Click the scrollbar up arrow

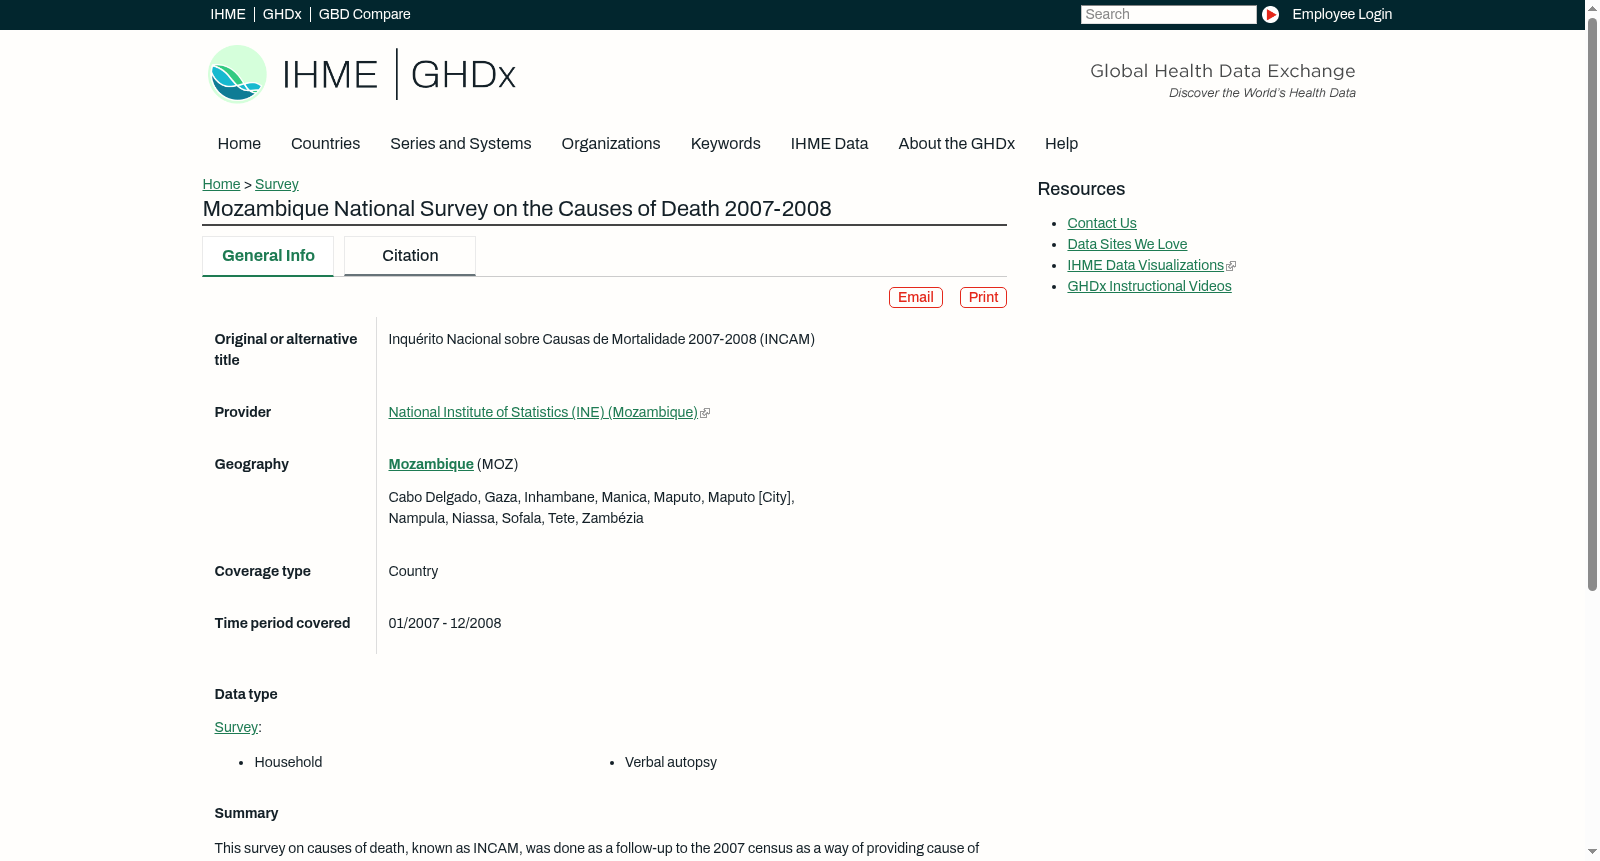point(1592,8)
